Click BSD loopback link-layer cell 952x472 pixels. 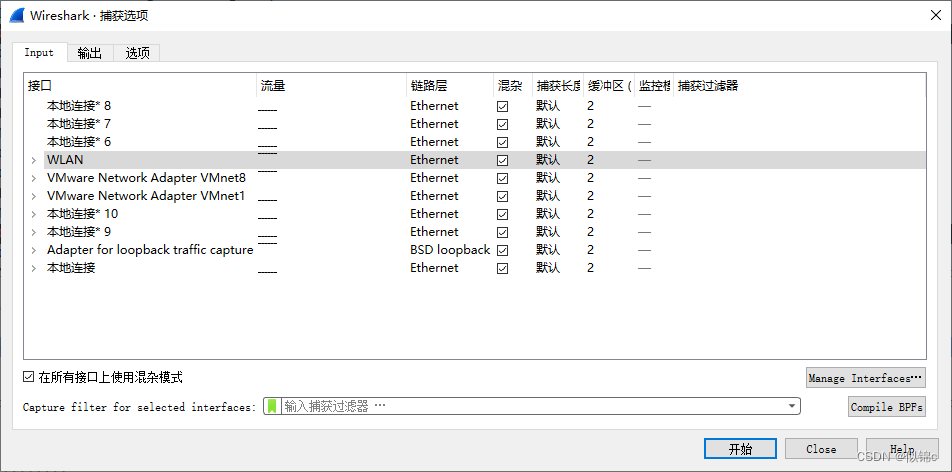(450, 250)
